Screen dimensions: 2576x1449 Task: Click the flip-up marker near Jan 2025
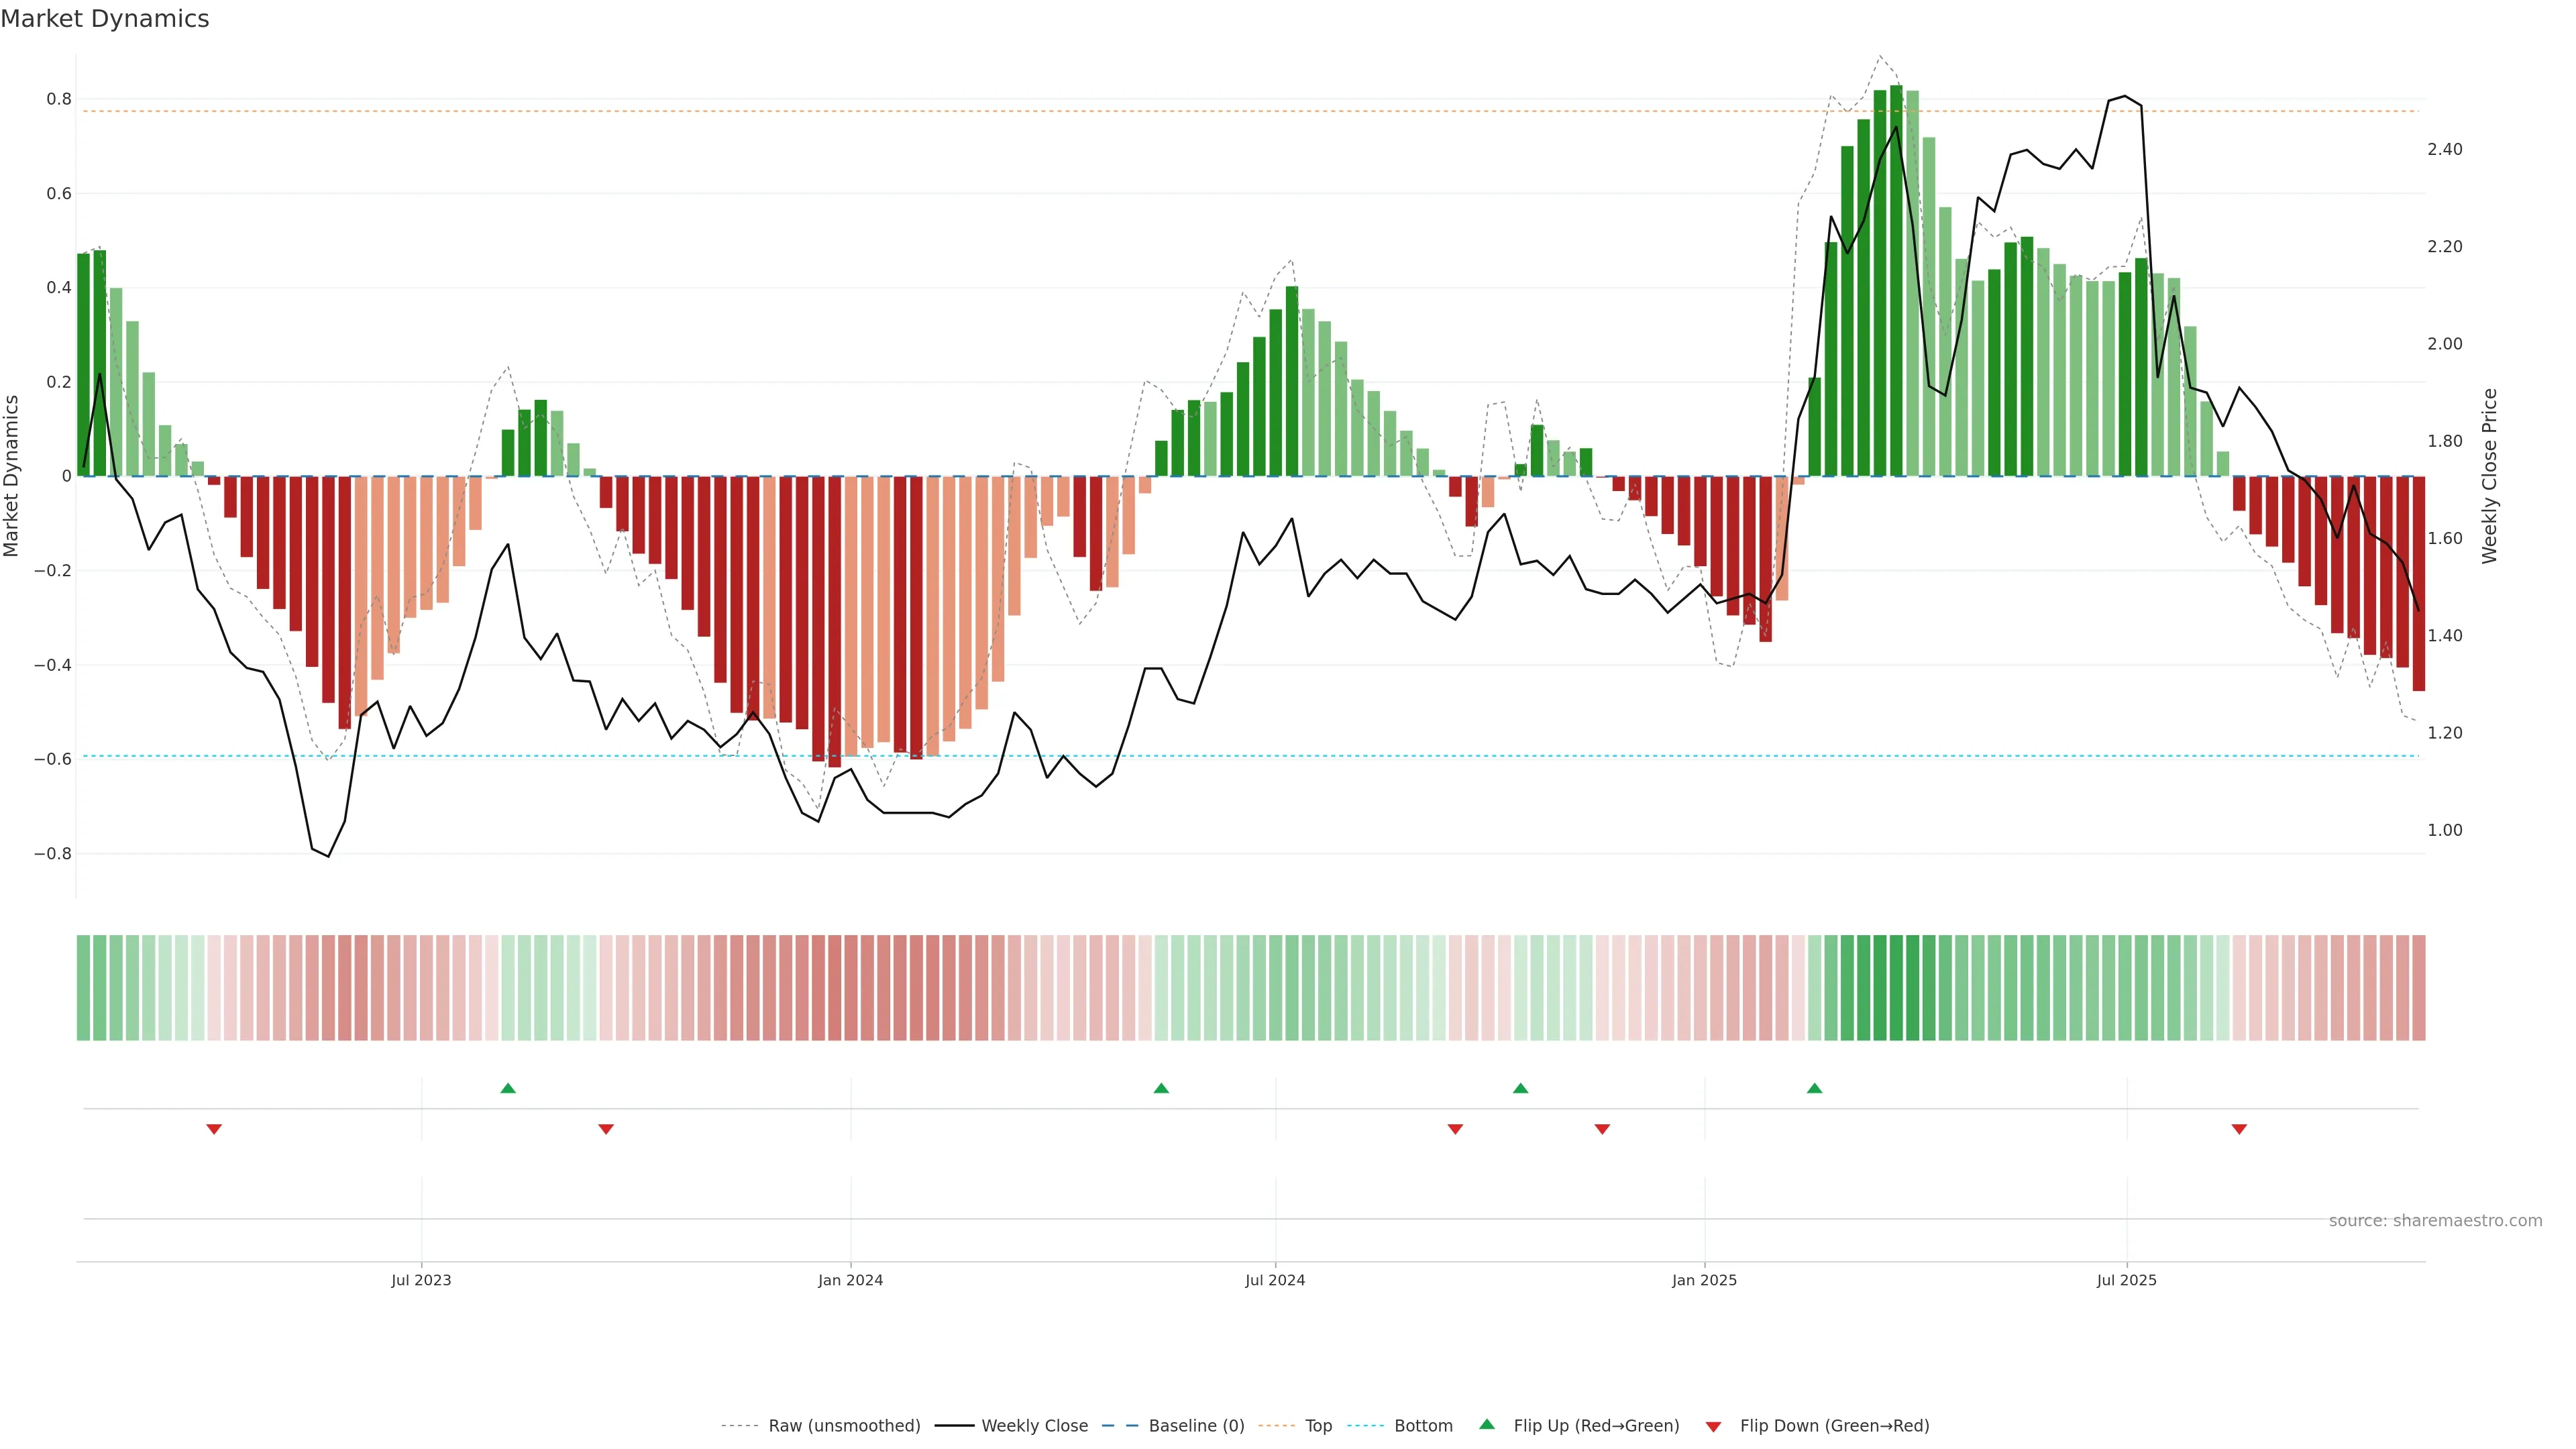coord(1814,1088)
